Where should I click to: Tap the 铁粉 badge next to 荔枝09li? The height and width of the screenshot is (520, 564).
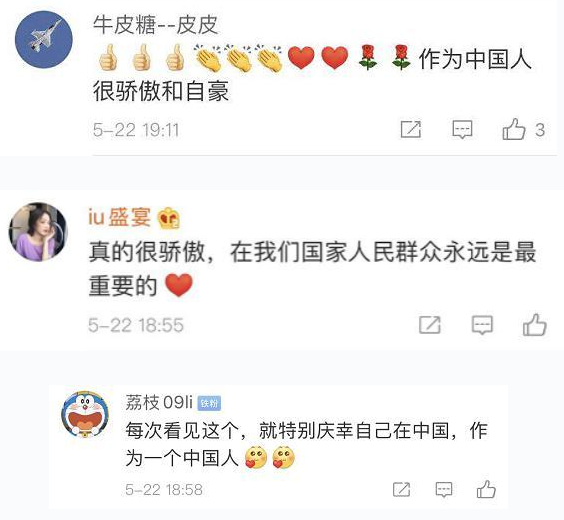209,403
